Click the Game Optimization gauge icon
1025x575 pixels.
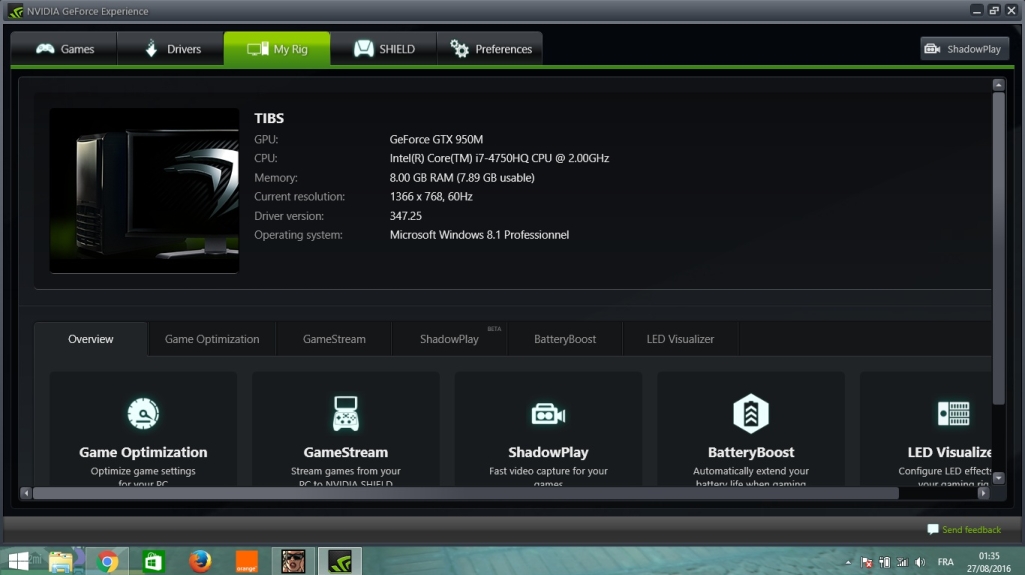coord(143,413)
